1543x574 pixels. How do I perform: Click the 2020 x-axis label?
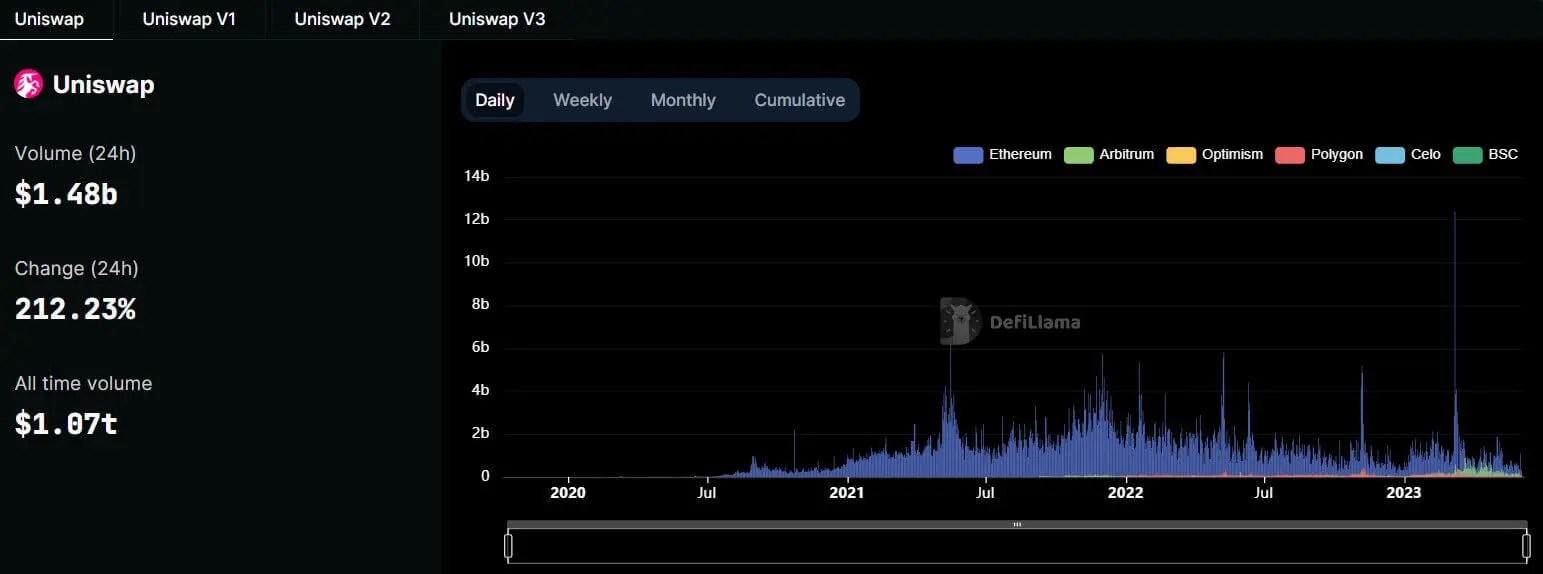point(567,492)
